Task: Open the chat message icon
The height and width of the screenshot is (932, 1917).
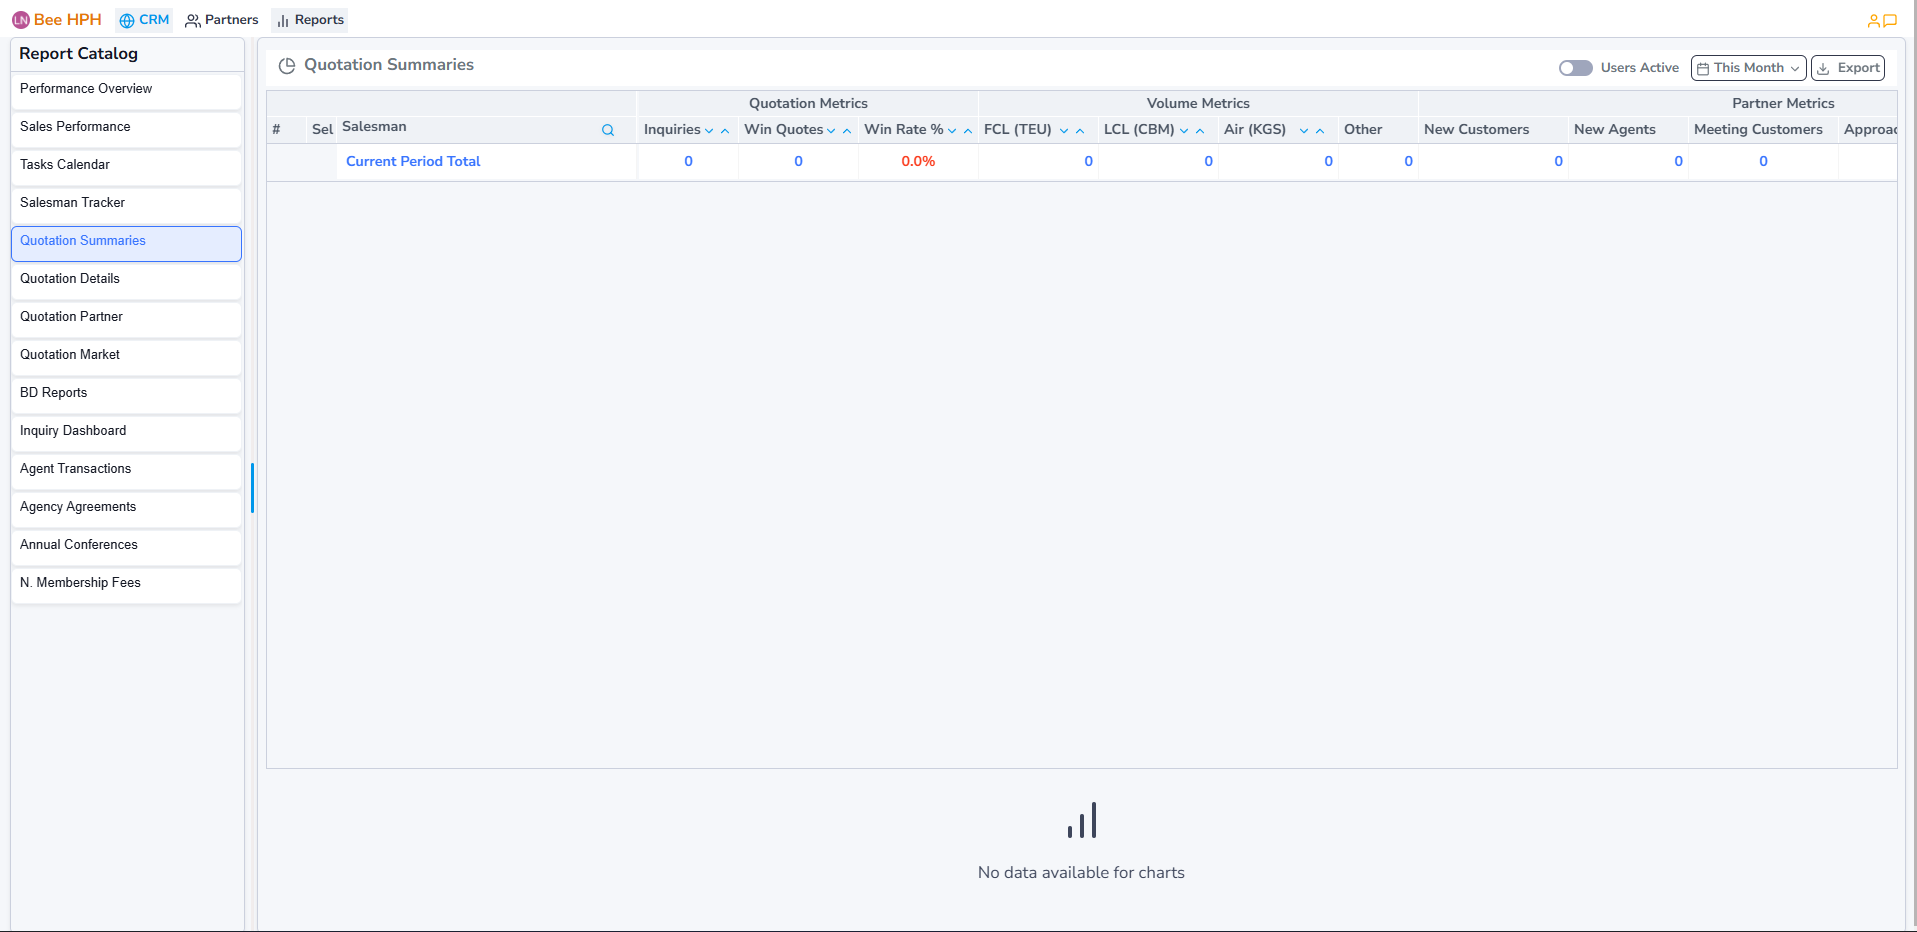Action: pos(1890,20)
